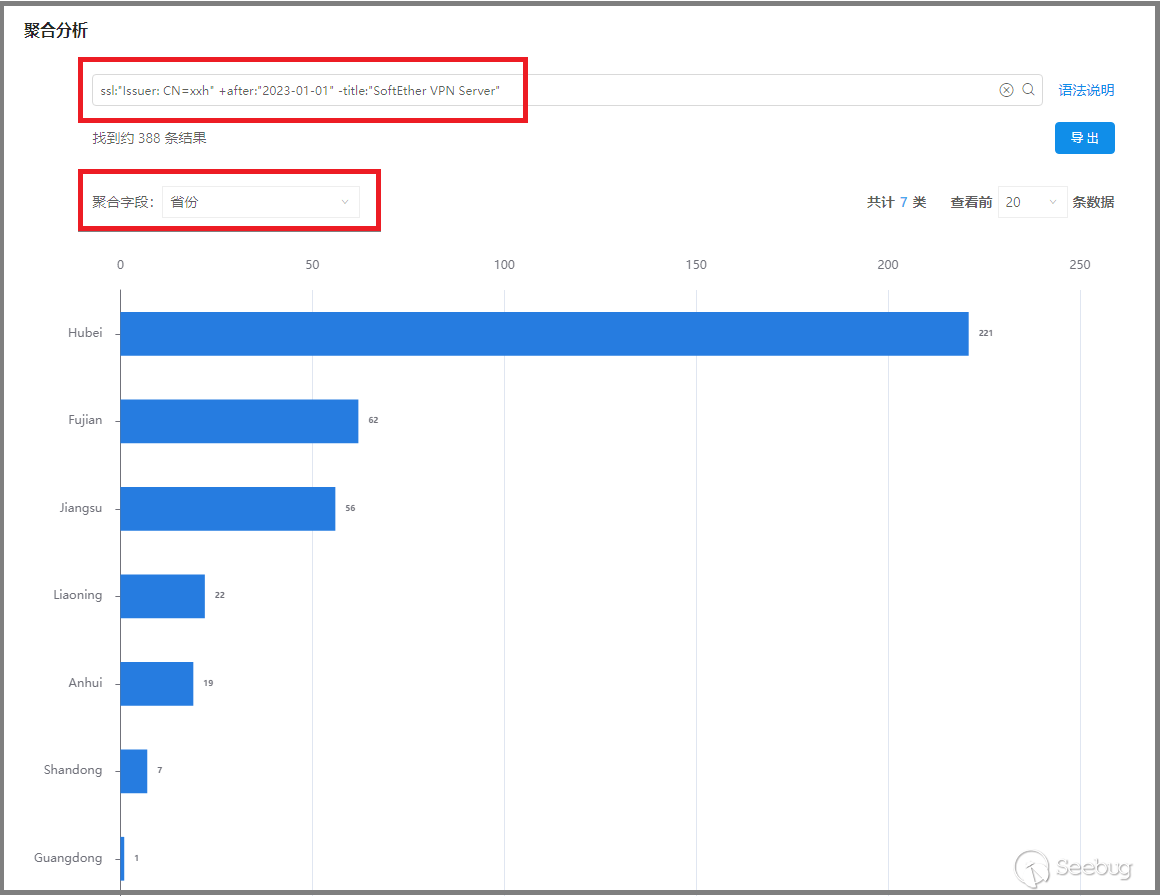Open the 语法说明 syntax help link
This screenshot has height=896, width=1160.
click(1086, 90)
